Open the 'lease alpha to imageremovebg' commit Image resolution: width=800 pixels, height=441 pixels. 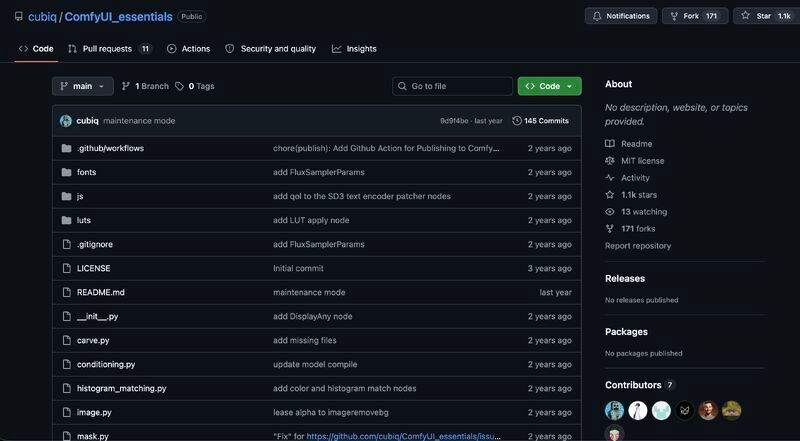point(331,412)
